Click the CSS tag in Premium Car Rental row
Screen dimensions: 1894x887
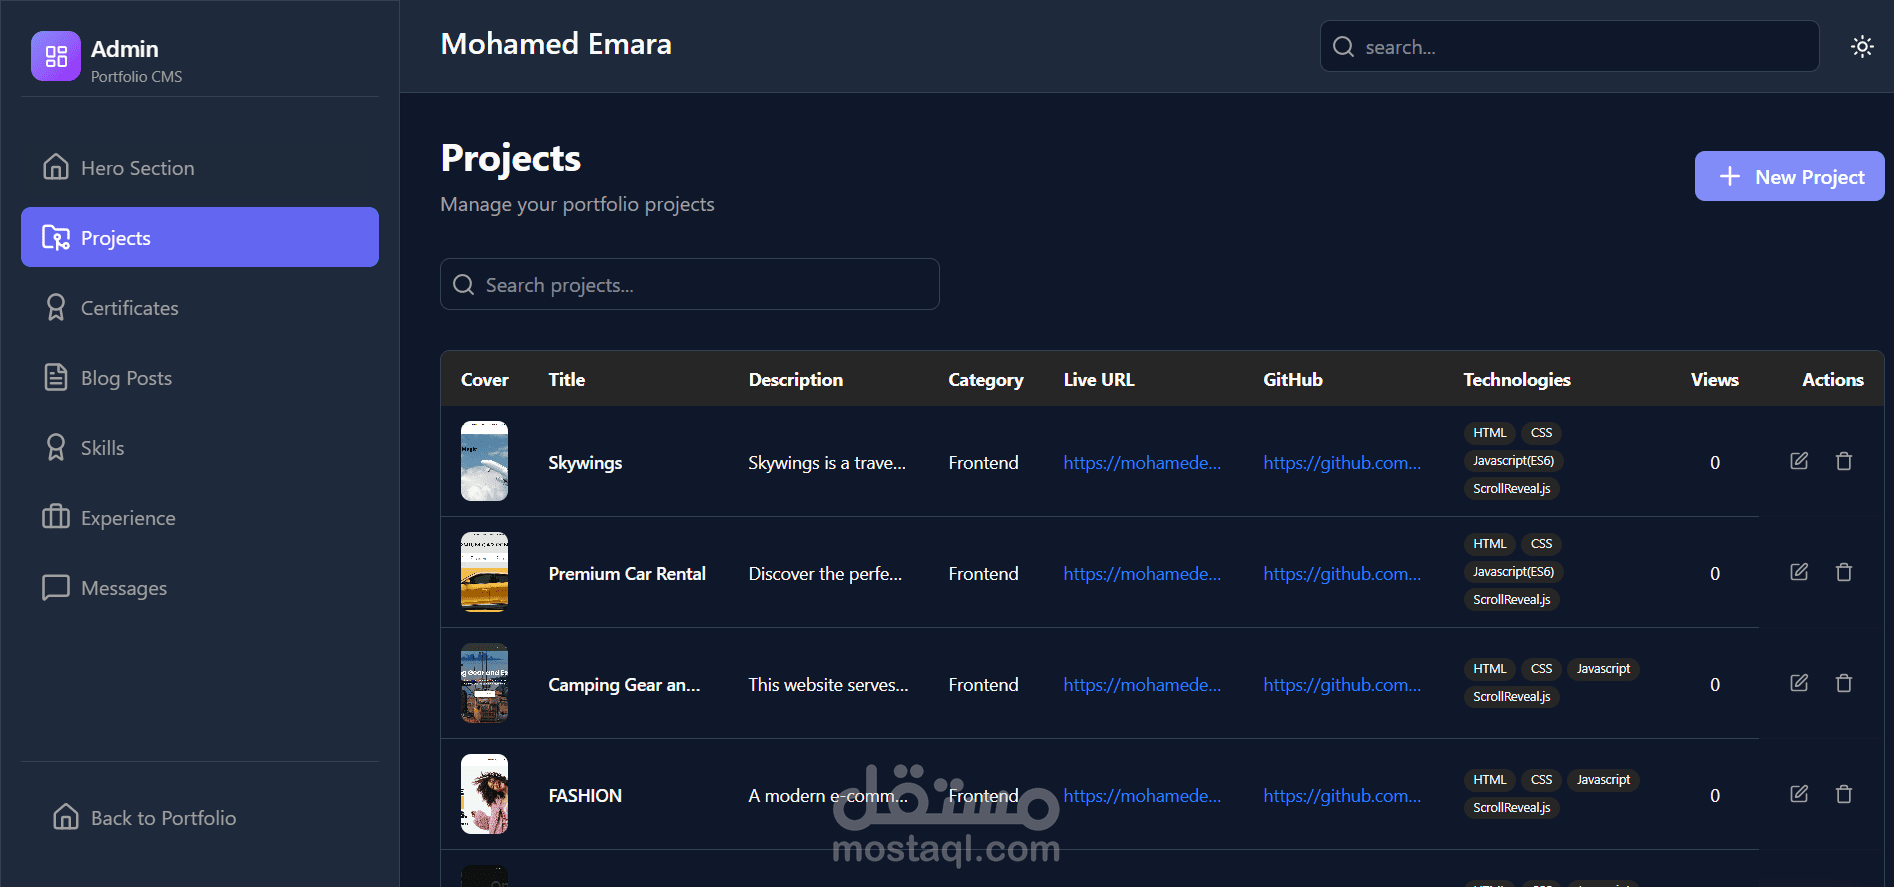(1542, 544)
